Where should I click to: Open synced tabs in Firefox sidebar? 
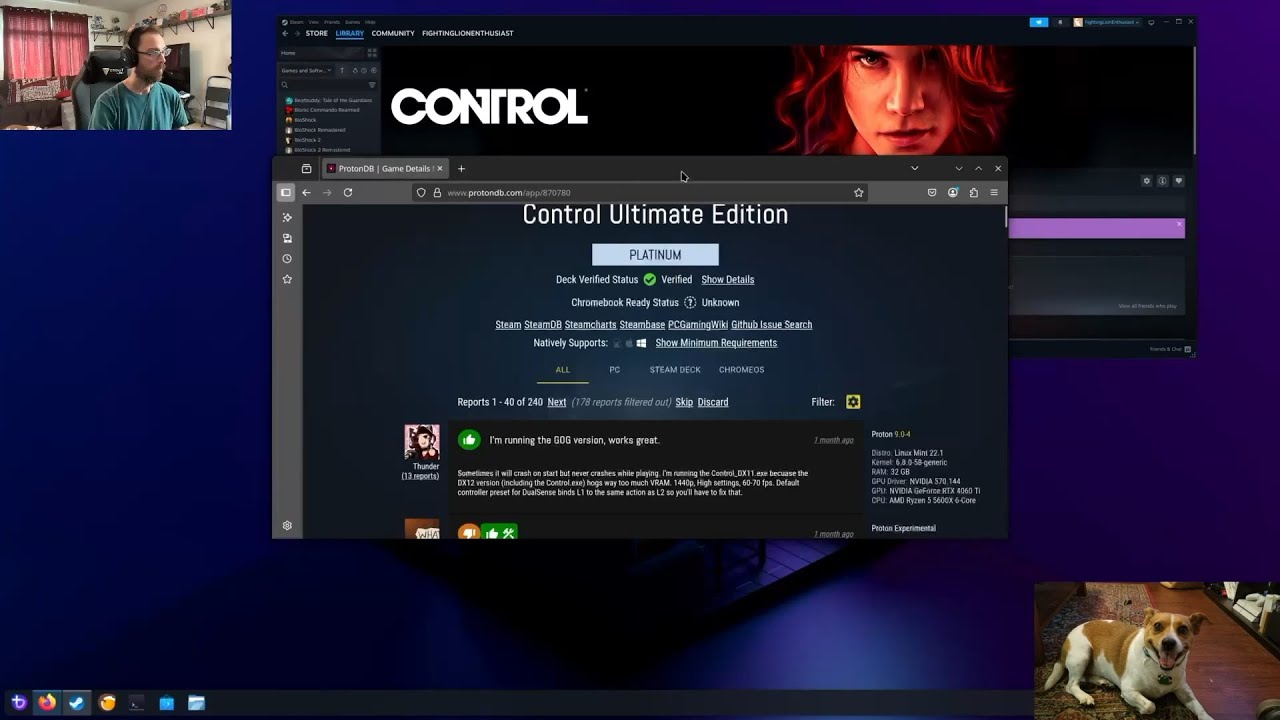pos(287,238)
